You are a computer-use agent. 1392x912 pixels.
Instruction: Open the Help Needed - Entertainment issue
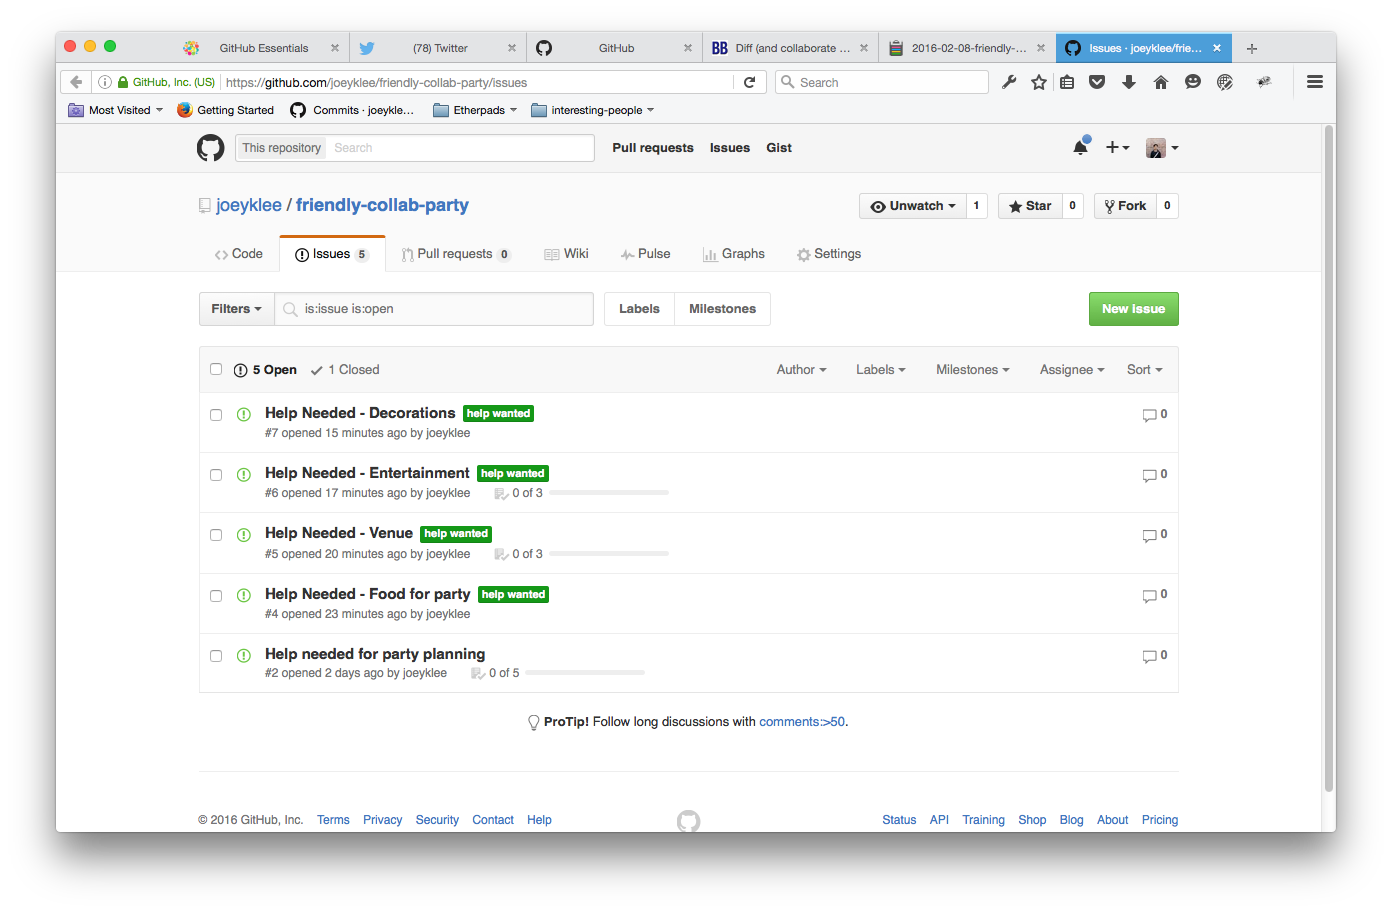(x=367, y=473)
